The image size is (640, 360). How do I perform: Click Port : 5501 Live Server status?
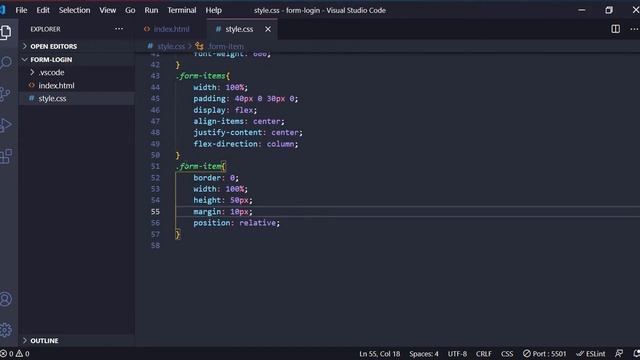pos(544,353)
